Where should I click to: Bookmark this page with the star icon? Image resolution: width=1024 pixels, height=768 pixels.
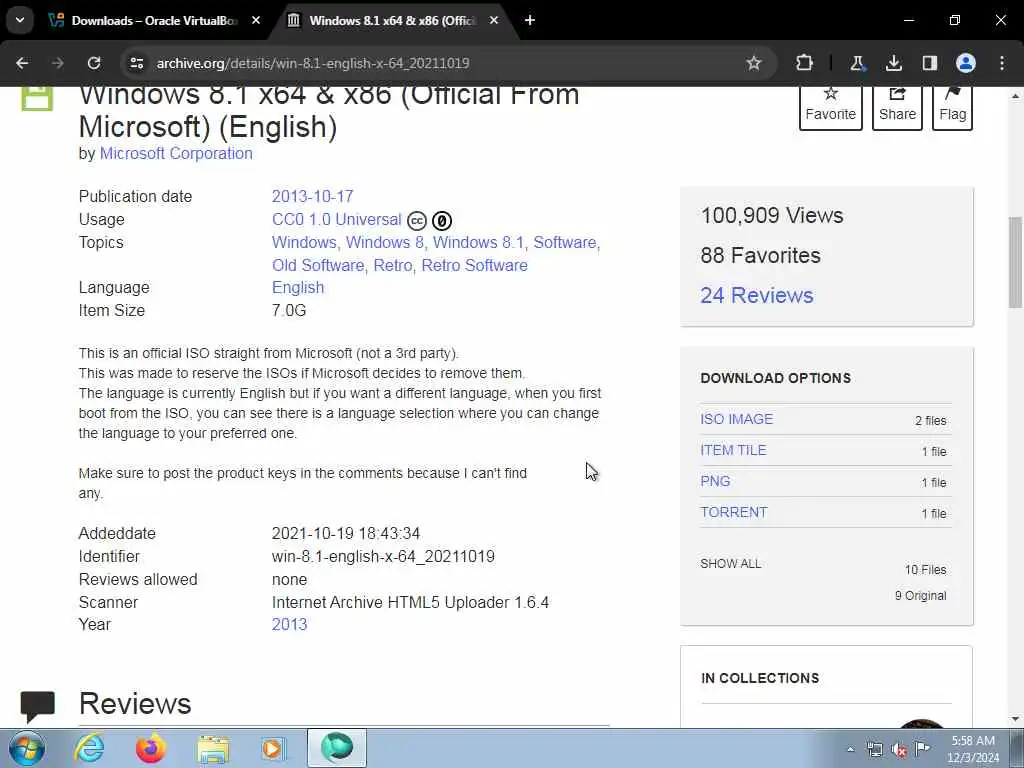pos(754,63)
